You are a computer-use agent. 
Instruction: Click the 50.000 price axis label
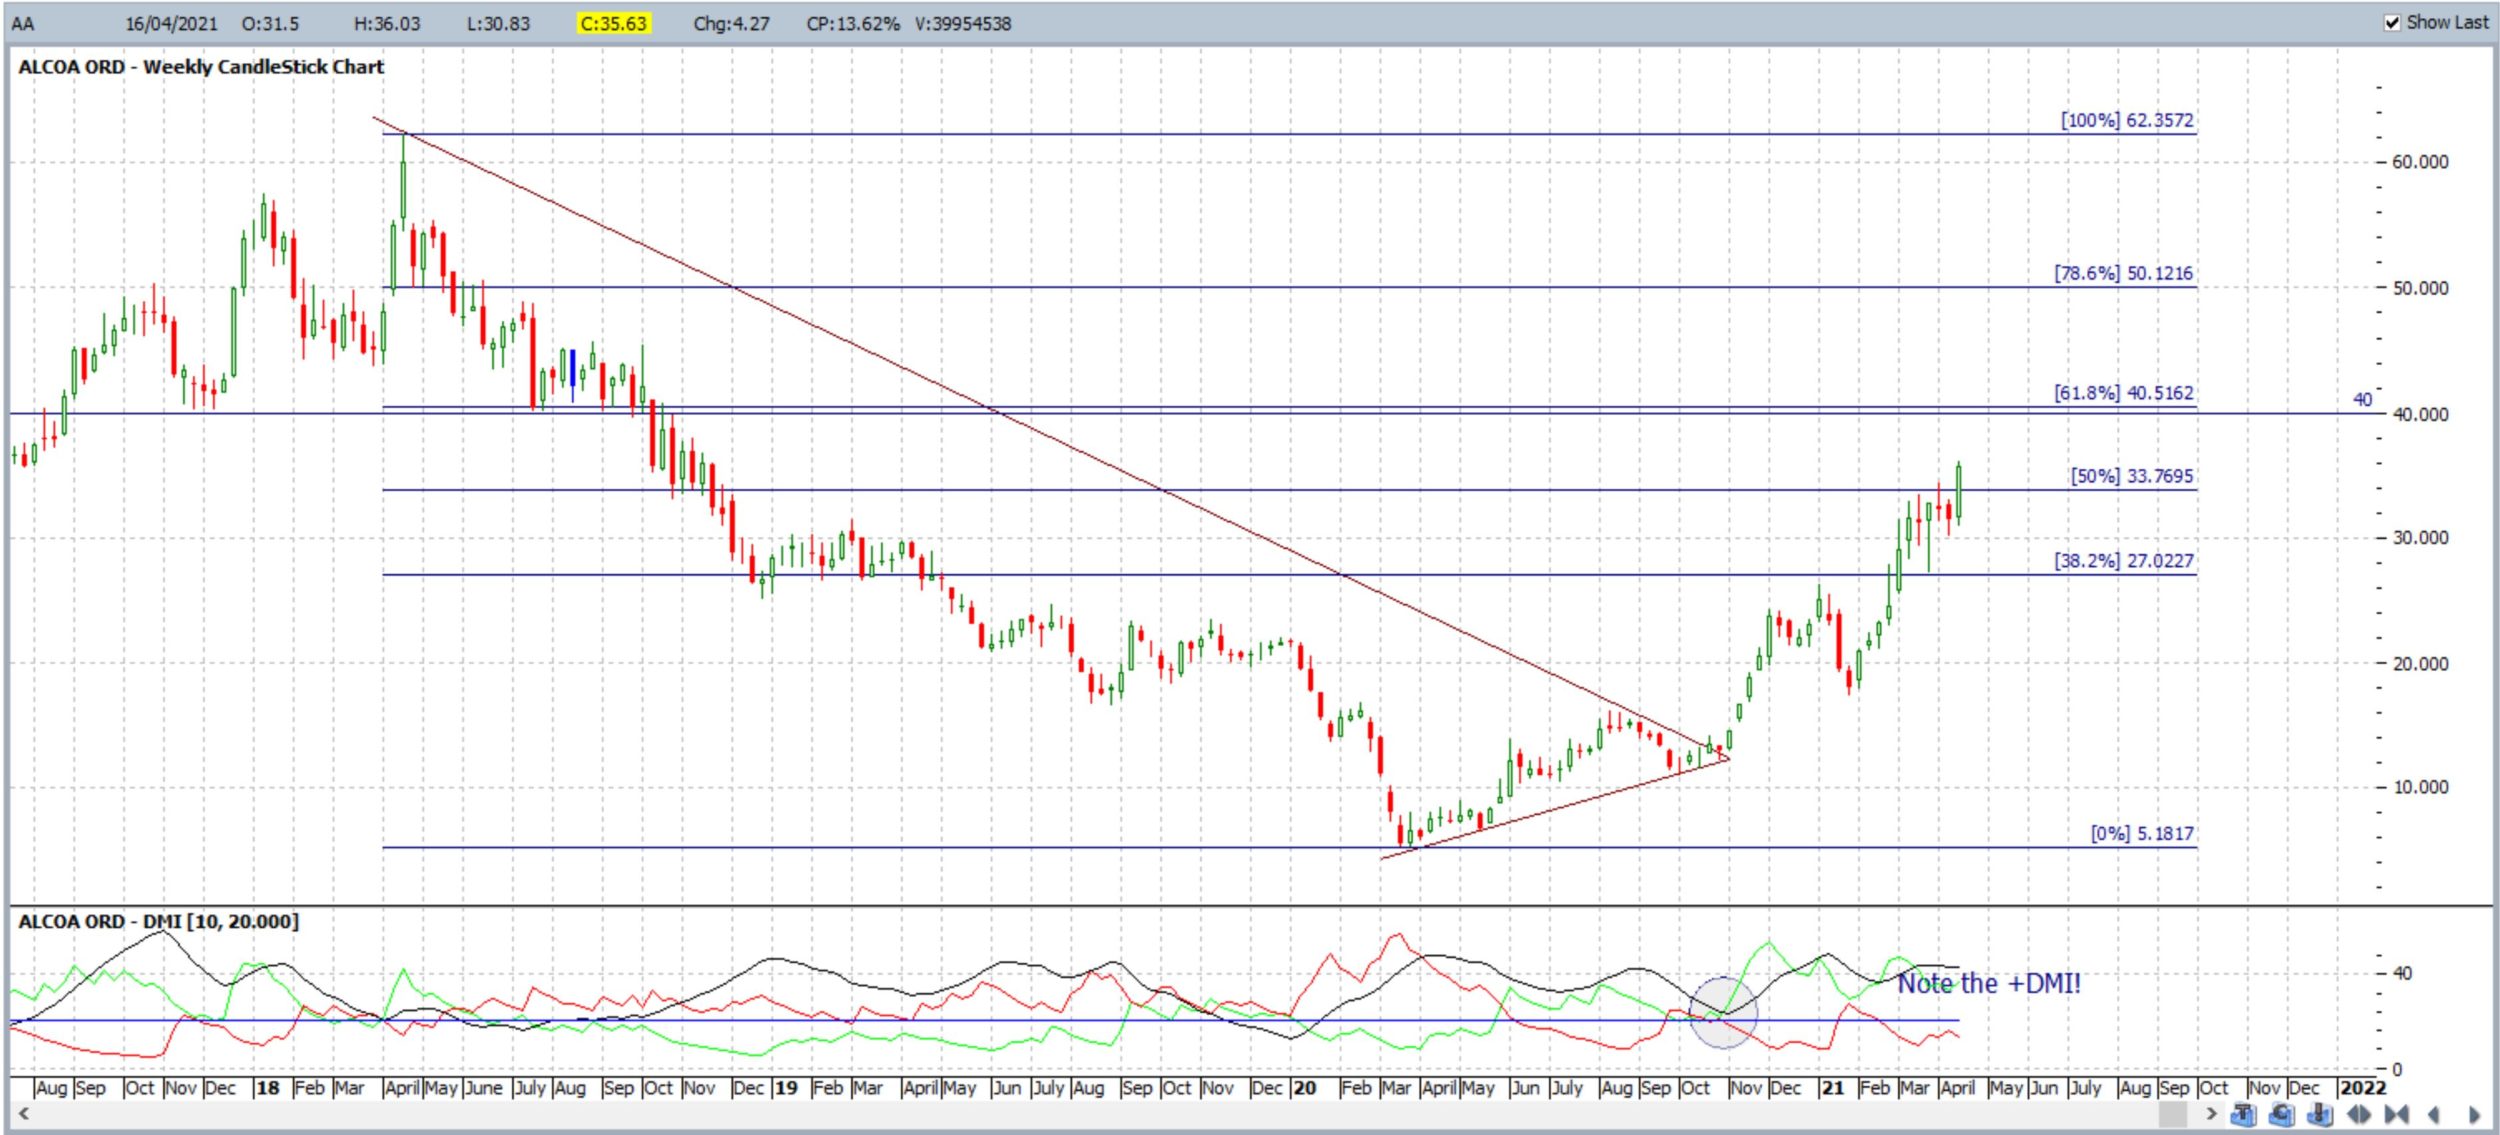(2420, 288)
